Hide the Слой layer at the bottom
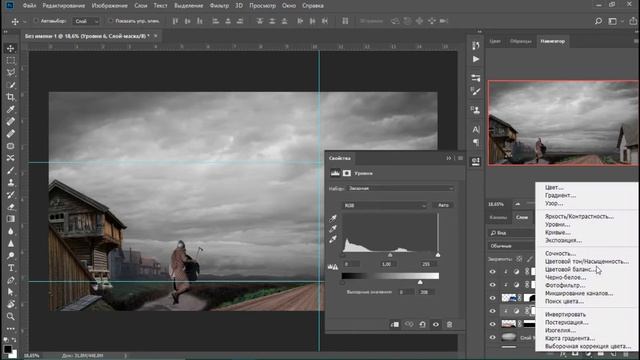Viewport: 640px width, 360px height. [493, 337]
